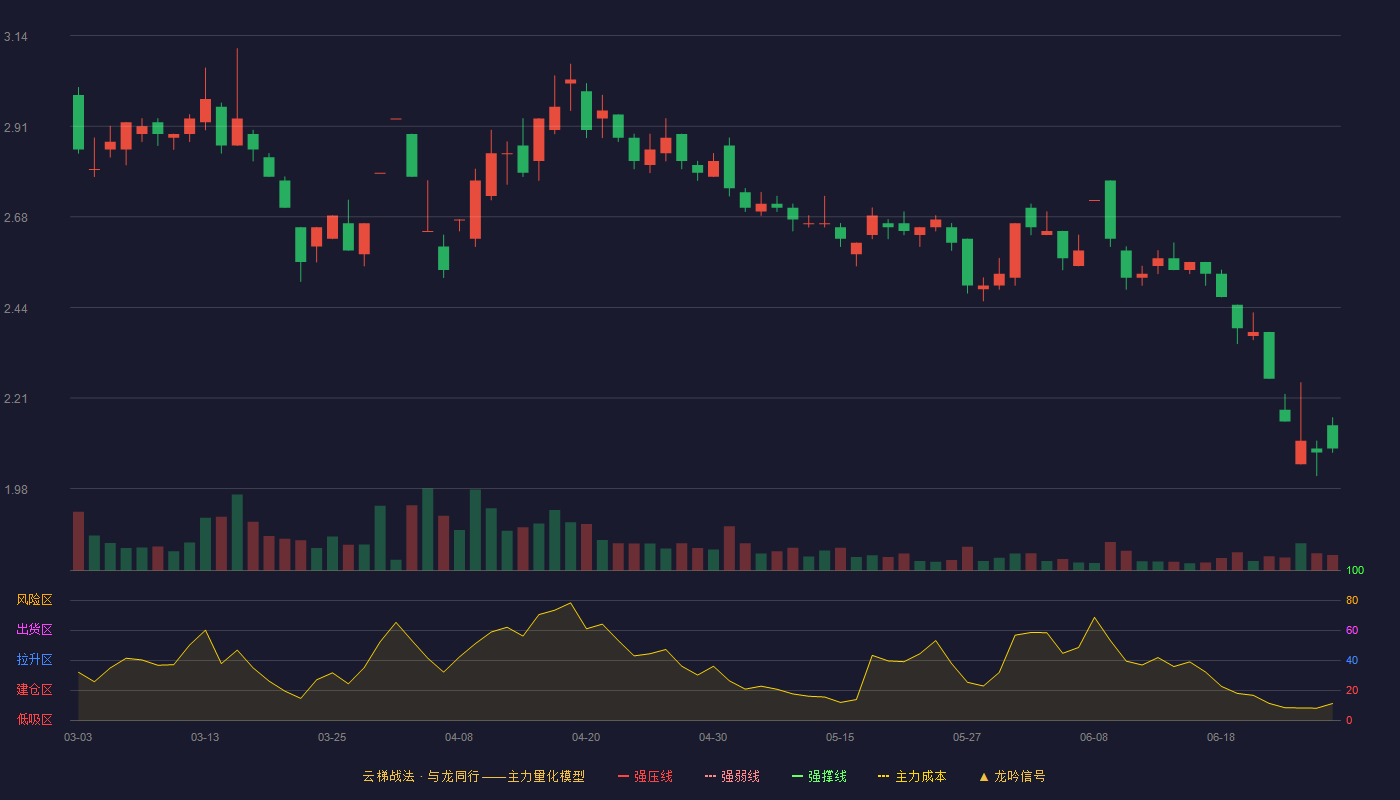Screen dimensions: 1400x800
Task: Click the 2.44 price axis label
Action: click(x=16, y=309)
